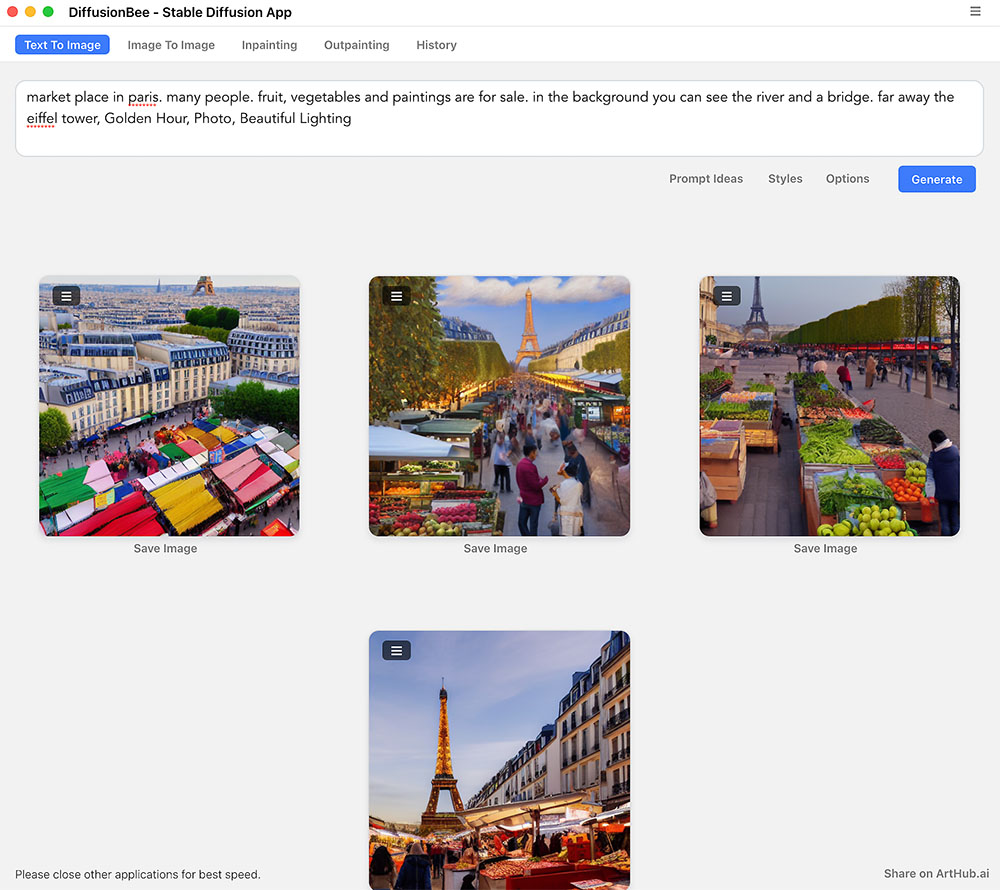Maximize the window with the green button
Image resolution: width=1000 pixels, height=890 pixels.
(x=48, y=11)
